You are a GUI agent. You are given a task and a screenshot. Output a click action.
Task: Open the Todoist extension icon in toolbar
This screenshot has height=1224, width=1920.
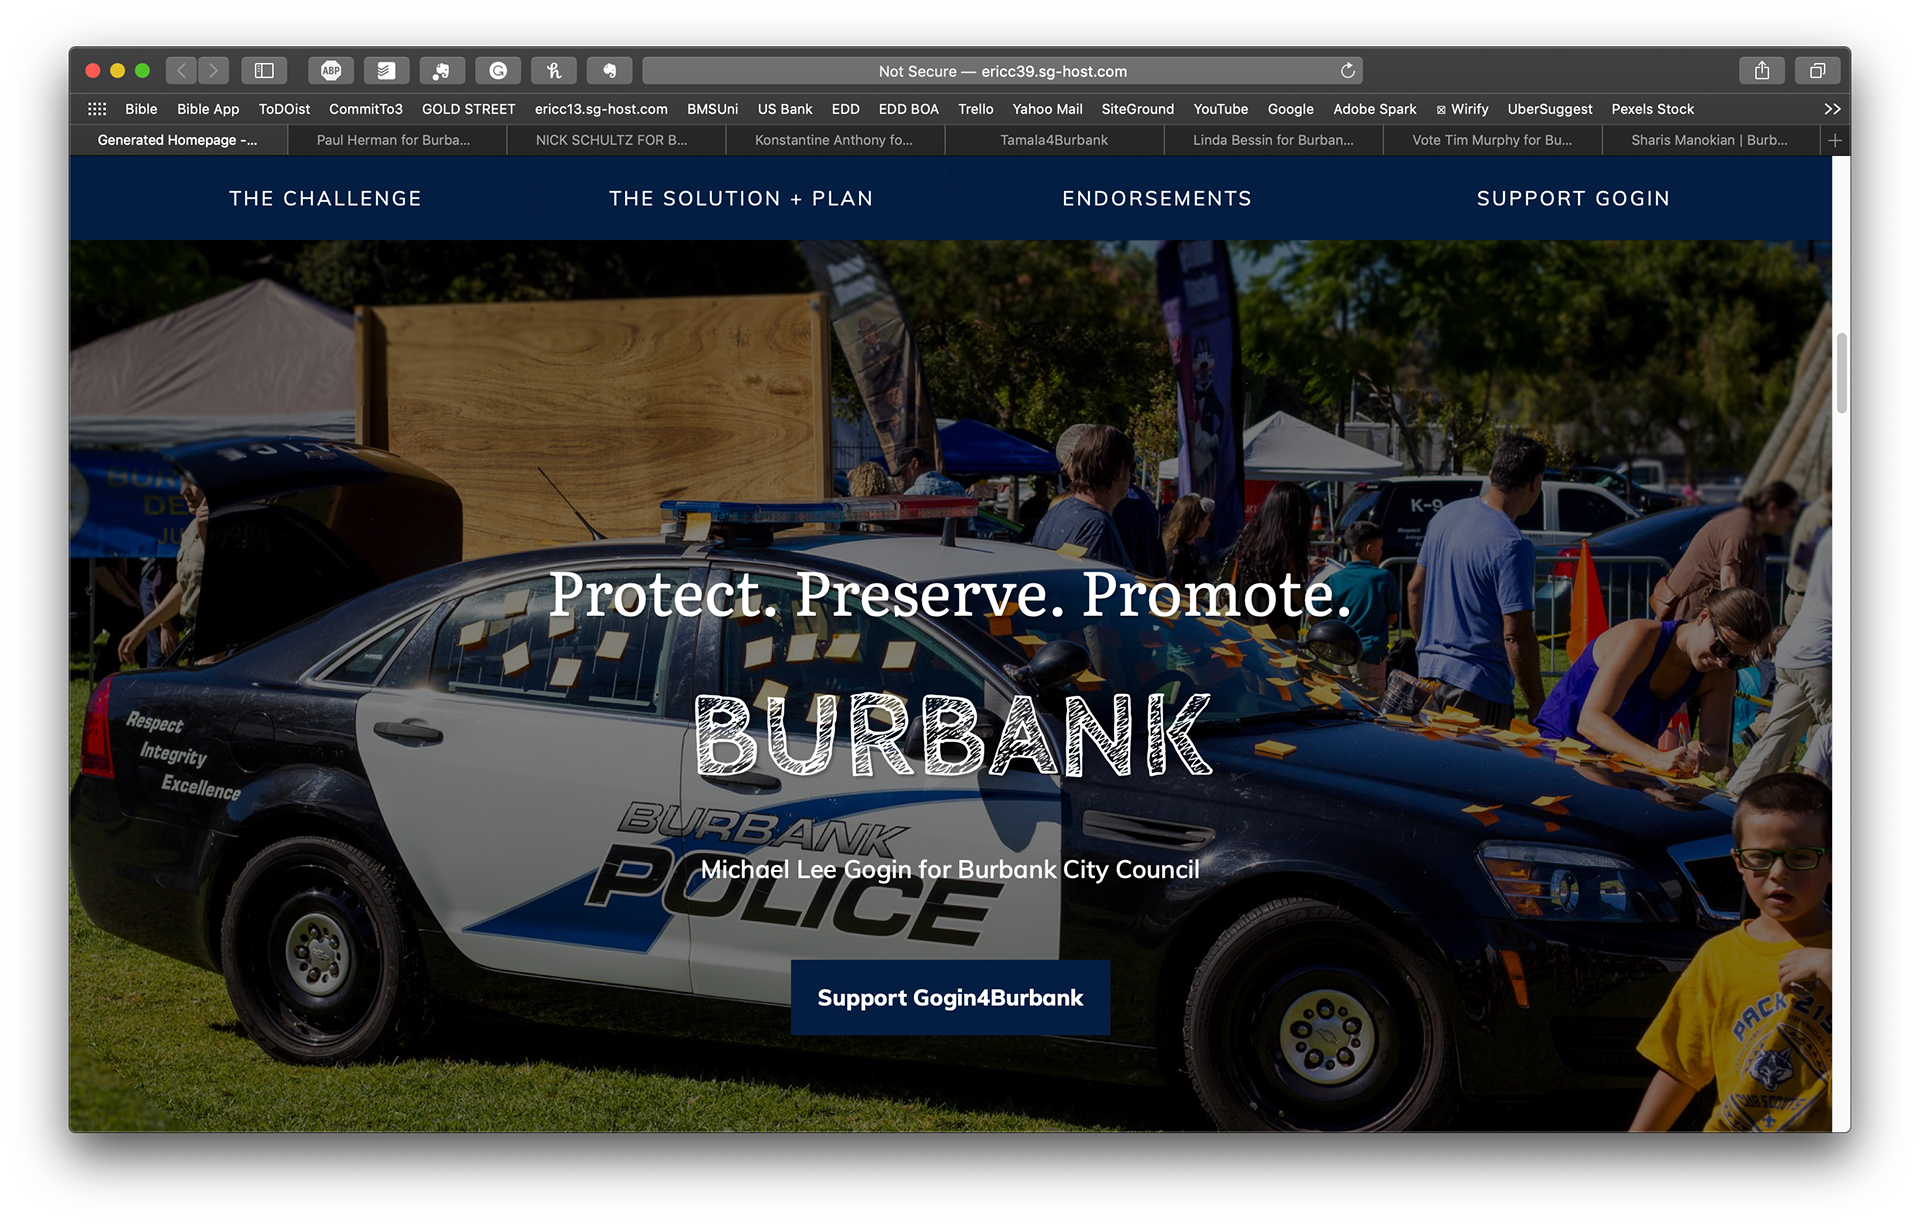click(x=386, y=71)
